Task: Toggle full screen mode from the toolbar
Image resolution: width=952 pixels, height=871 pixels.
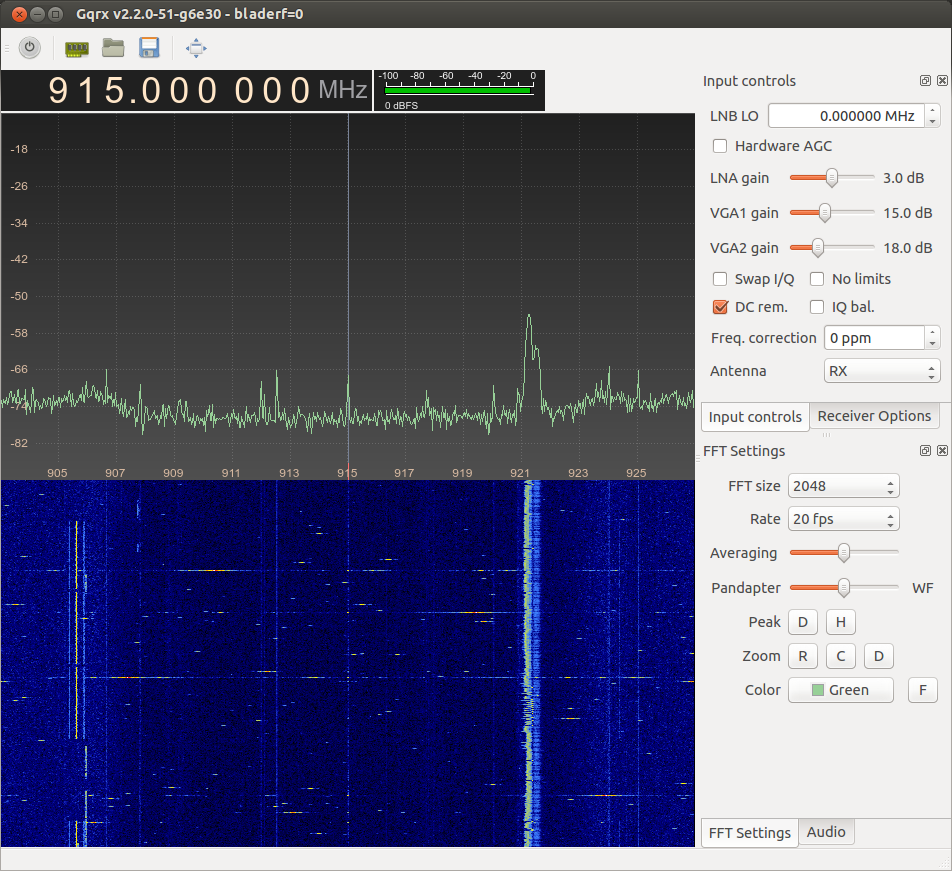Action: (196, 47)
